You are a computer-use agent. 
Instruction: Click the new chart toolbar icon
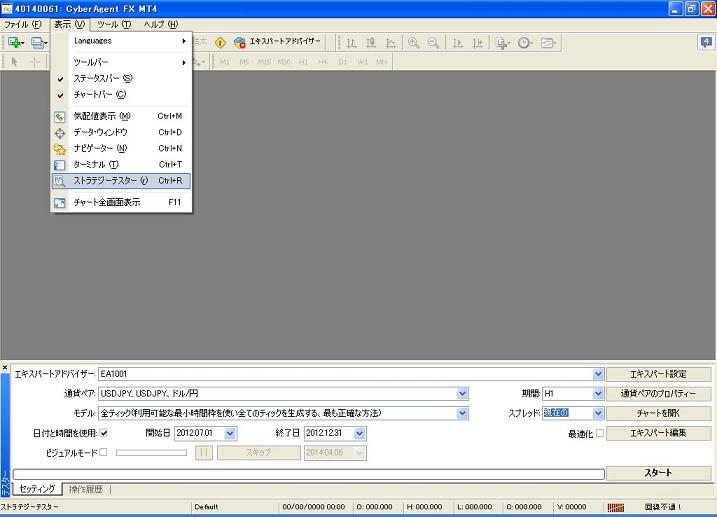coord(16,43)
